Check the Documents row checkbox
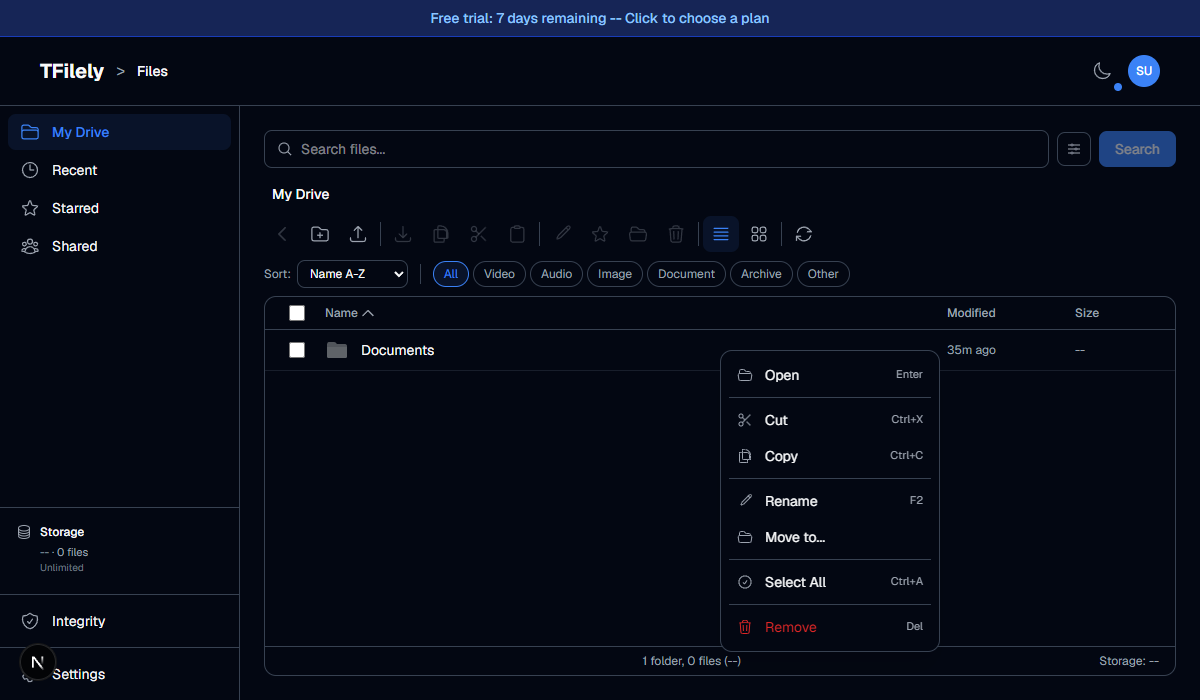Screen dimensions: 1200x700 tap(297, 350)
